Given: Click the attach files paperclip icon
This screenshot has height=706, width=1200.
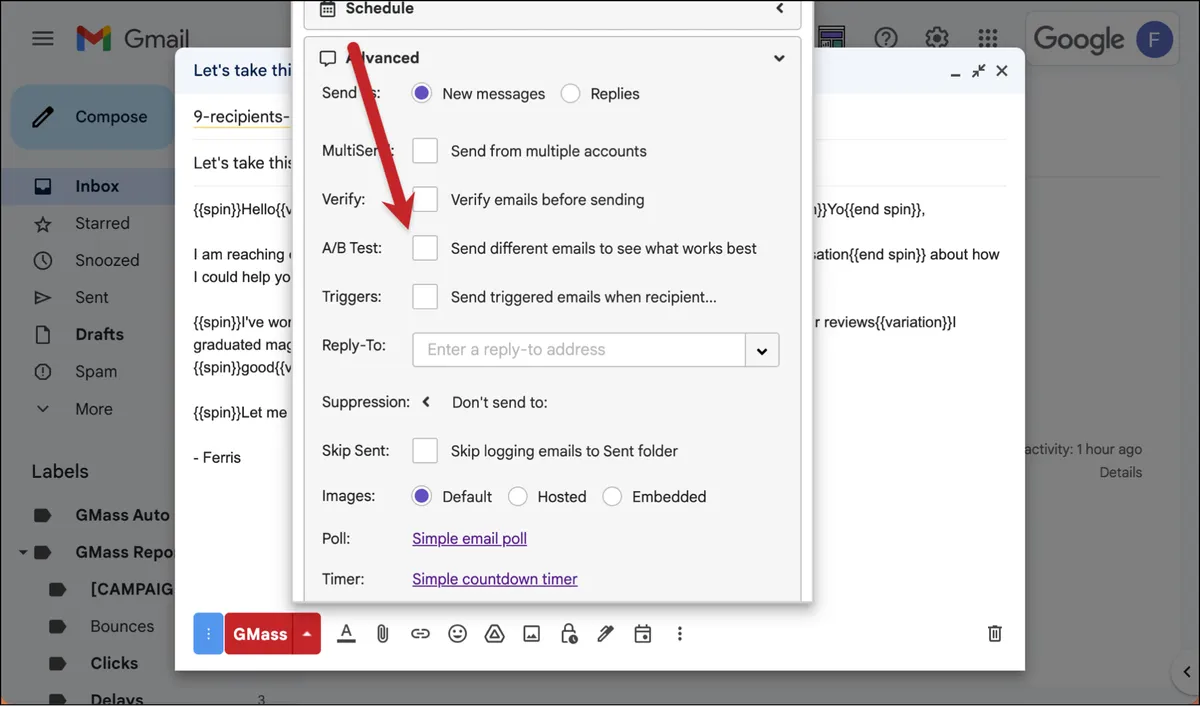Looking at the screenshot, I should pos(382,633).
